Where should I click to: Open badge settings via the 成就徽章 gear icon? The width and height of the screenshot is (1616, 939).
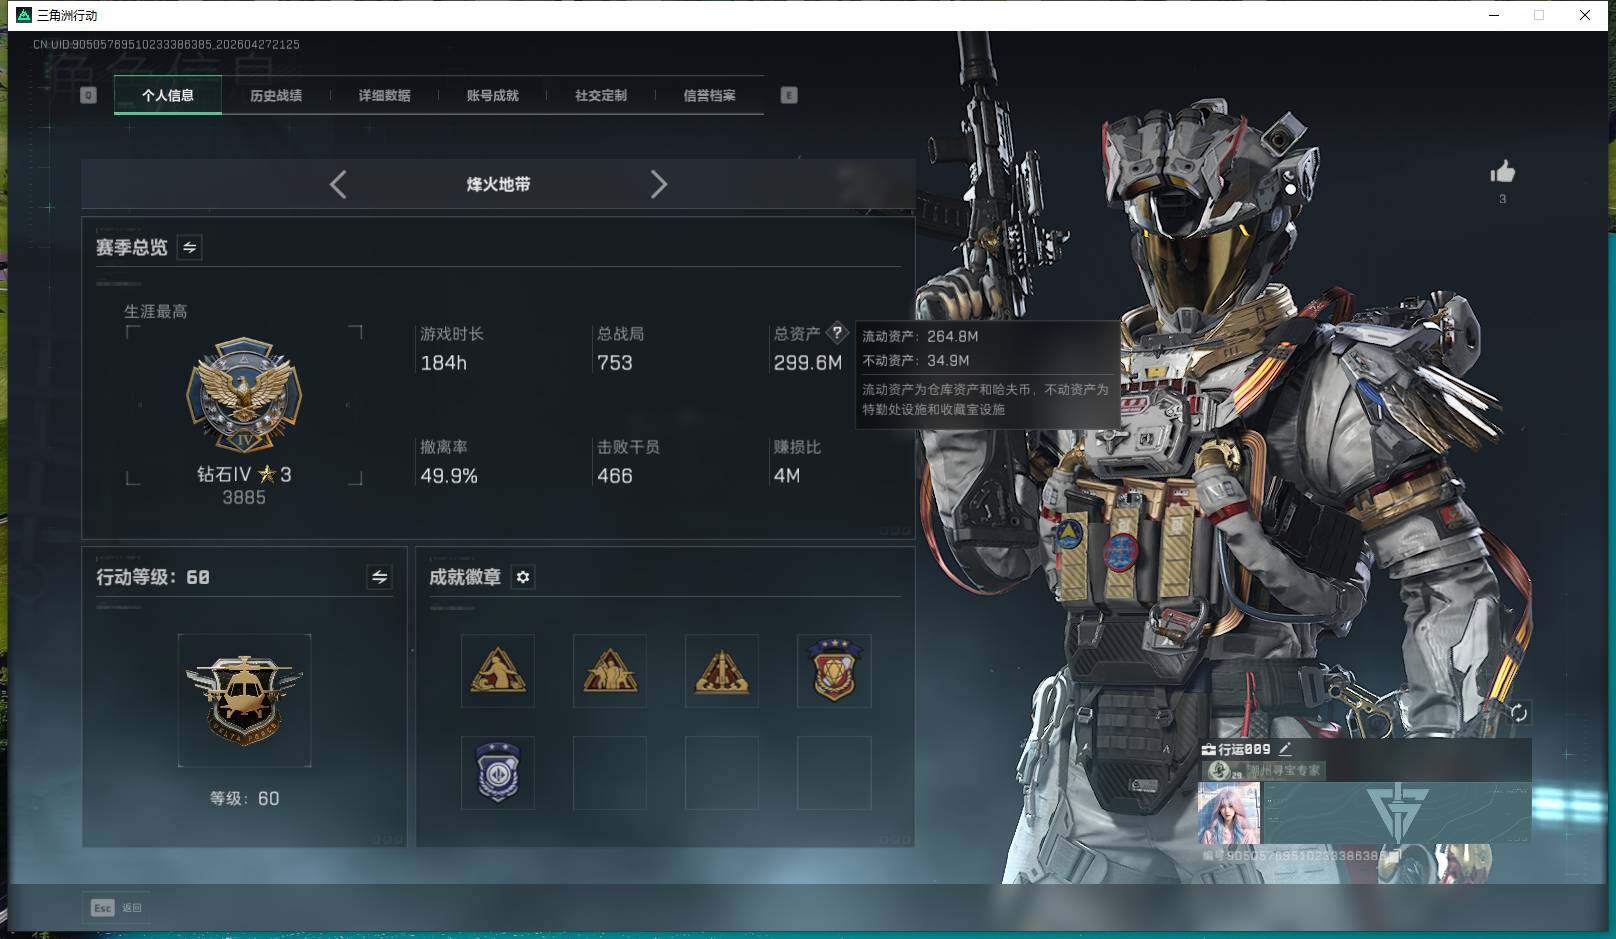pos(522,577)
